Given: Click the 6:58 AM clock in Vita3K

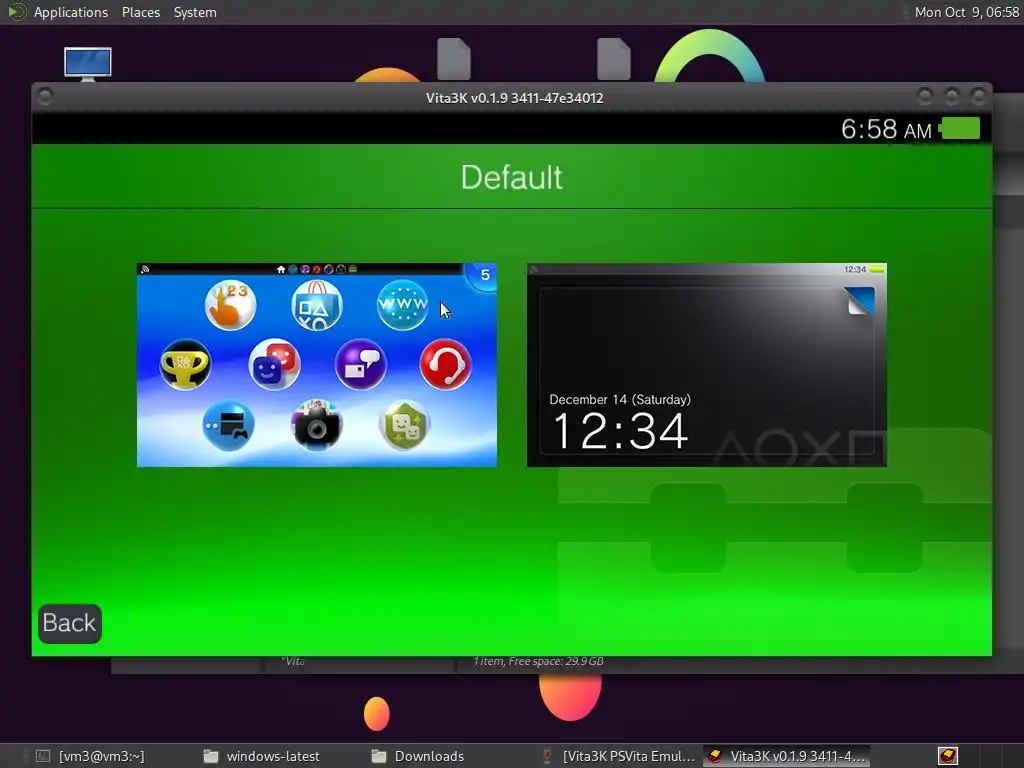Looking at the screenshot, I should pos(886,129).
